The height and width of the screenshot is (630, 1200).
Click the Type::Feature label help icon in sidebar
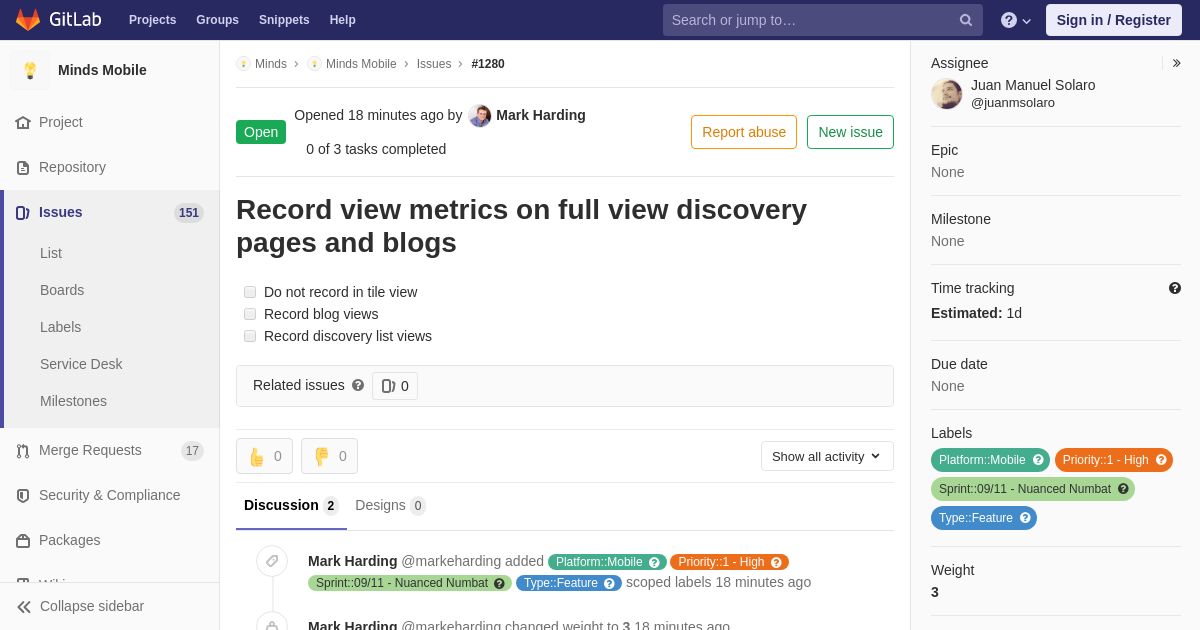(x=1025, y=518)
